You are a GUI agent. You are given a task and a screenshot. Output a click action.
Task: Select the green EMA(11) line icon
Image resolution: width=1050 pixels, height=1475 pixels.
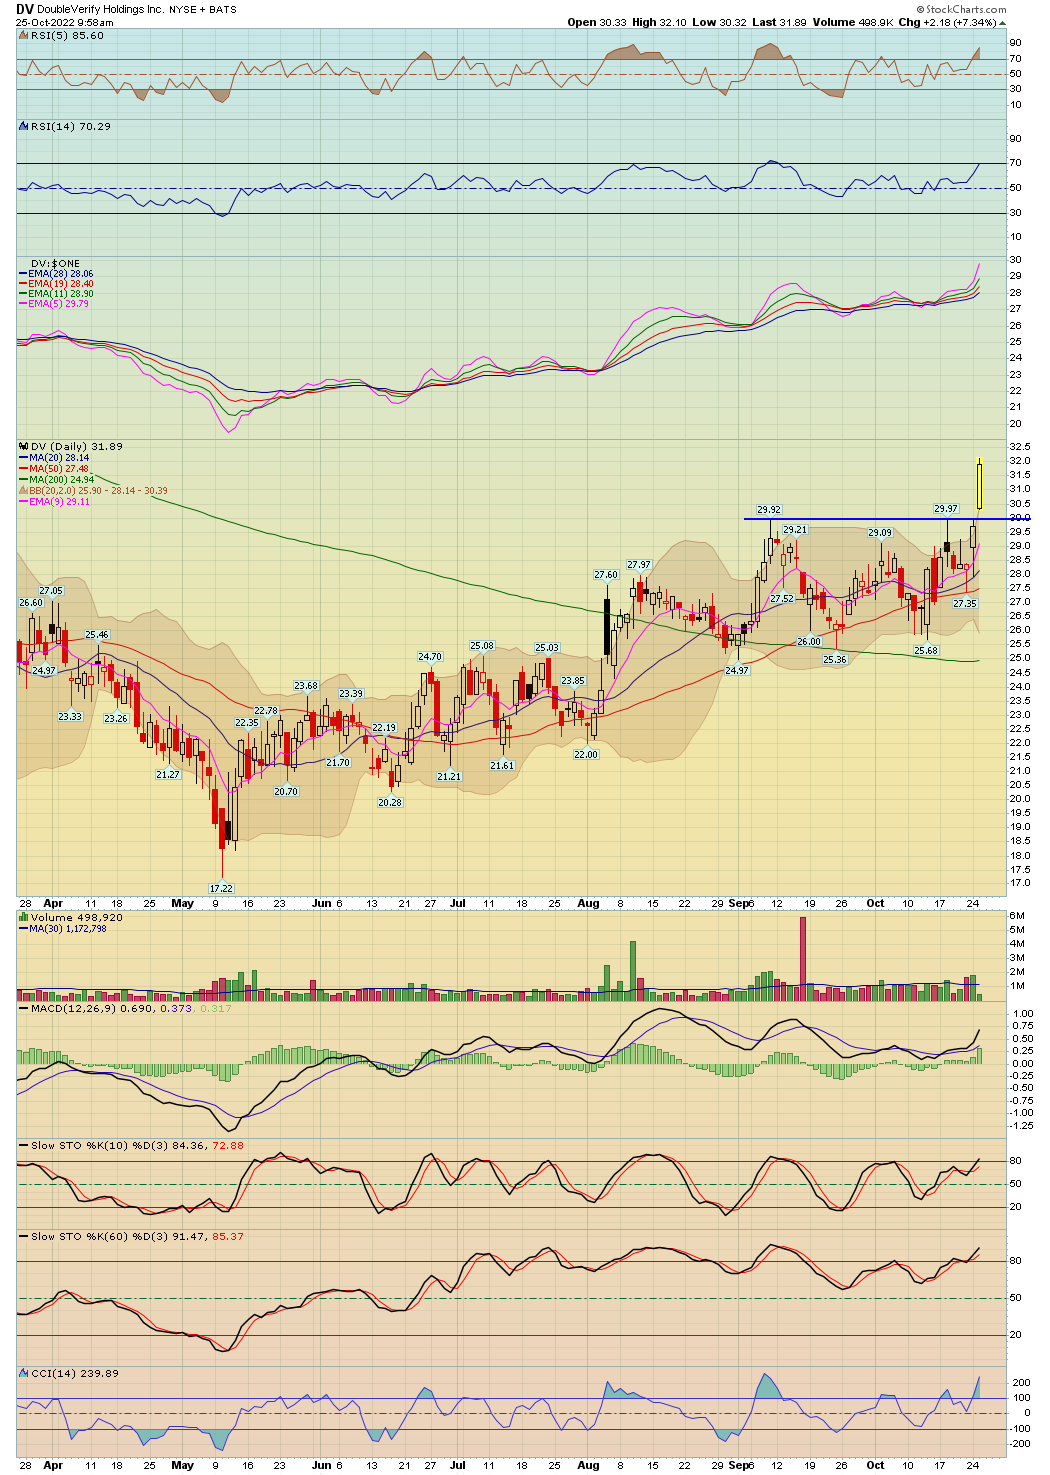[22, 292]
